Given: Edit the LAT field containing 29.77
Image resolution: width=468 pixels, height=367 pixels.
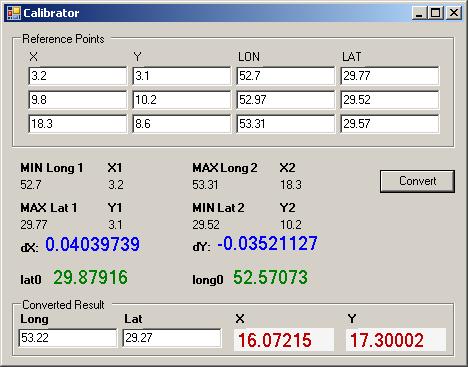Looking at the screenshot, I should click(389, 76).
